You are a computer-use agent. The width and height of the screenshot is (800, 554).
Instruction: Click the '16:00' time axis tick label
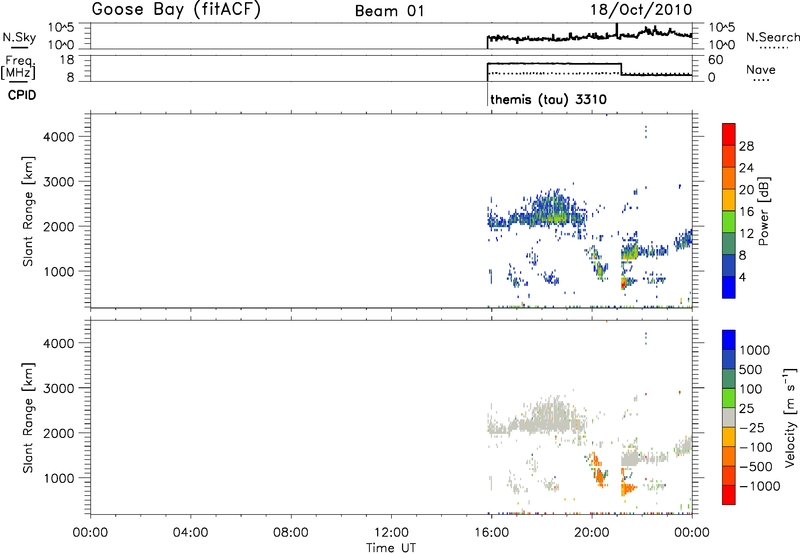[491, 533]
